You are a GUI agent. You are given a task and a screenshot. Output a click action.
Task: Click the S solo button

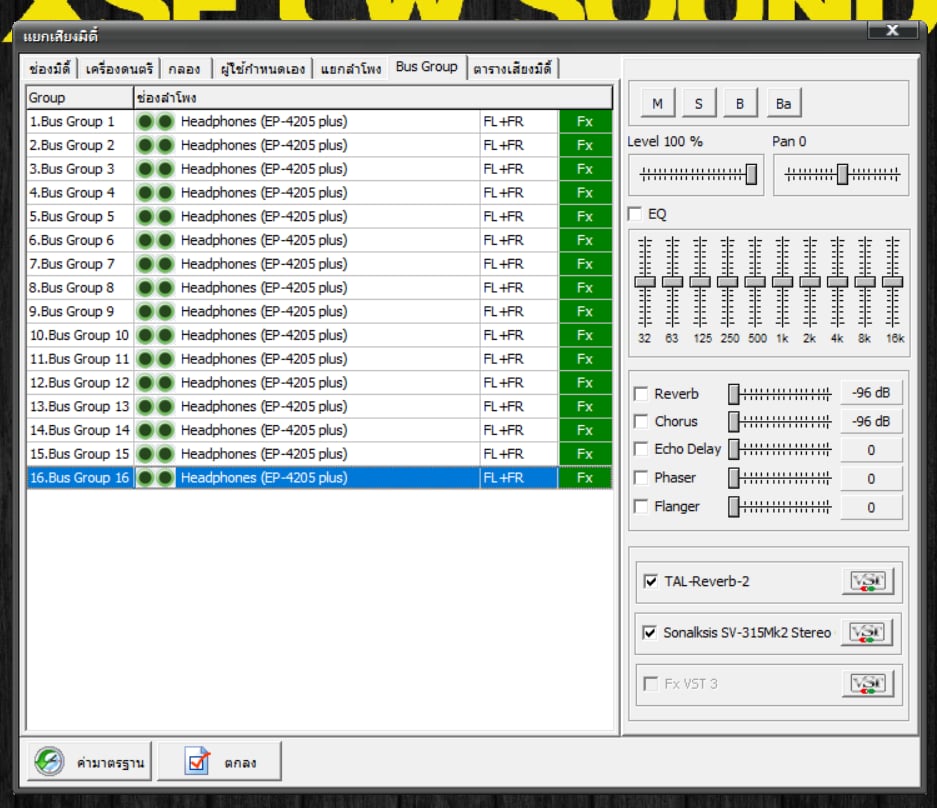point(698,103)
